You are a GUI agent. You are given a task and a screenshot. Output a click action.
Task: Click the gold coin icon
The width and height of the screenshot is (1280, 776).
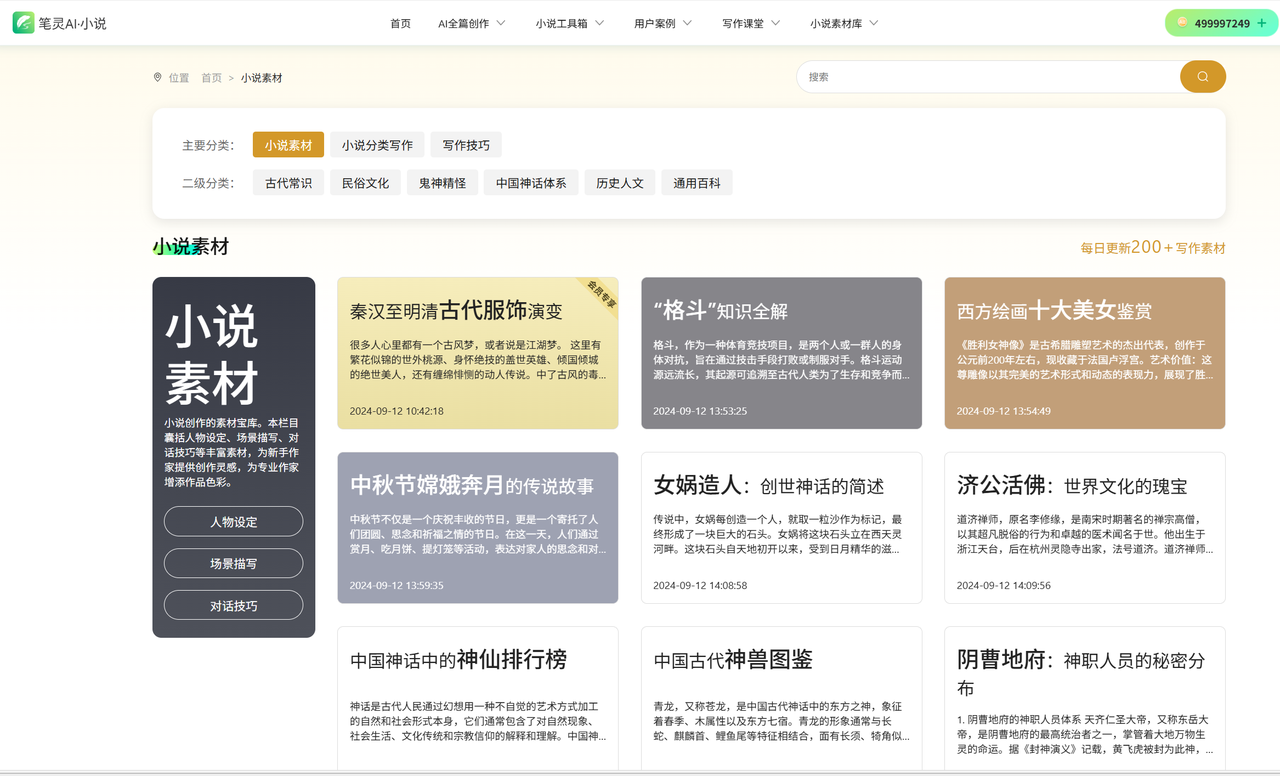tap(1182, 23)
